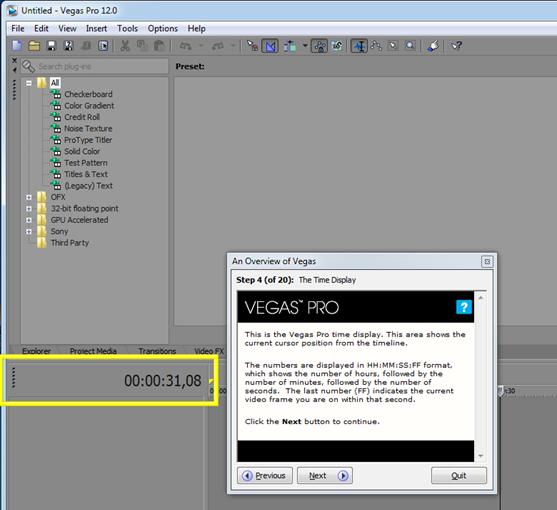Open the Insert menu
Viewport: 557px width, 510px height.
click(x=96, y=28)
